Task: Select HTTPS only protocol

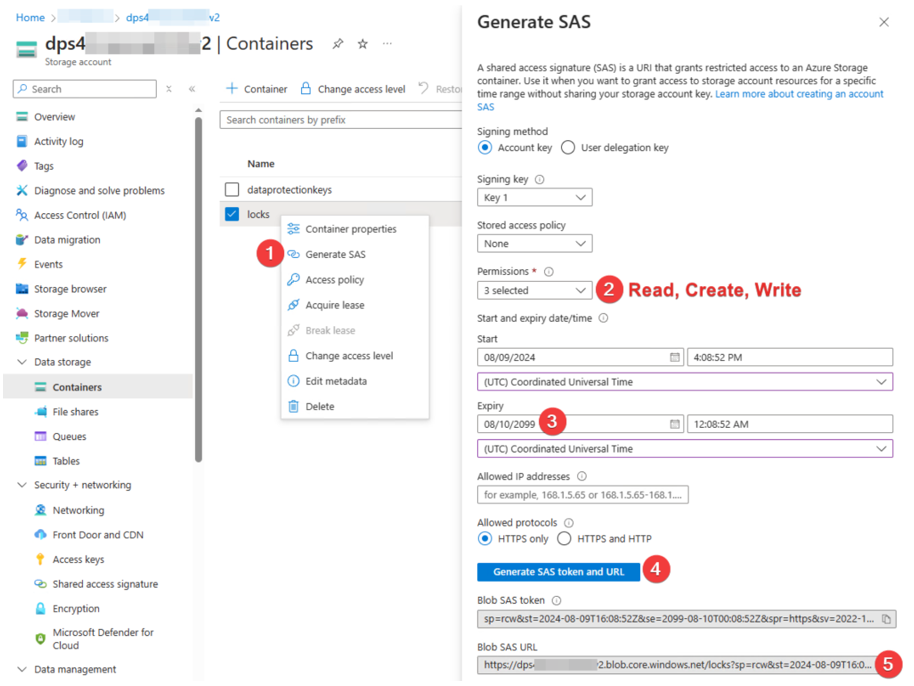Action: [x=484, y=539]
